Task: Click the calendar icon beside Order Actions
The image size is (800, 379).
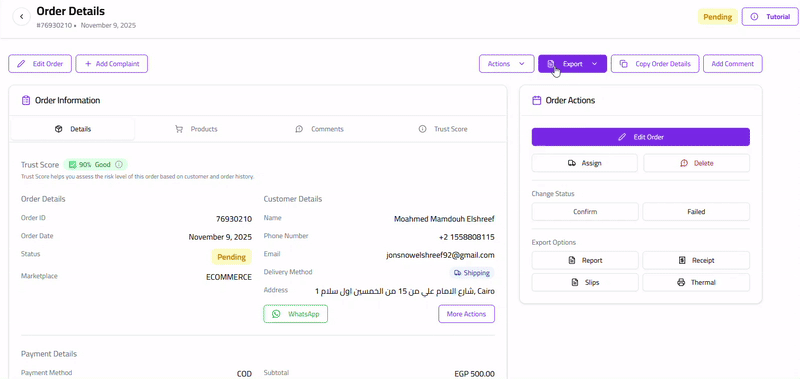Action: (x=536, y=100)
